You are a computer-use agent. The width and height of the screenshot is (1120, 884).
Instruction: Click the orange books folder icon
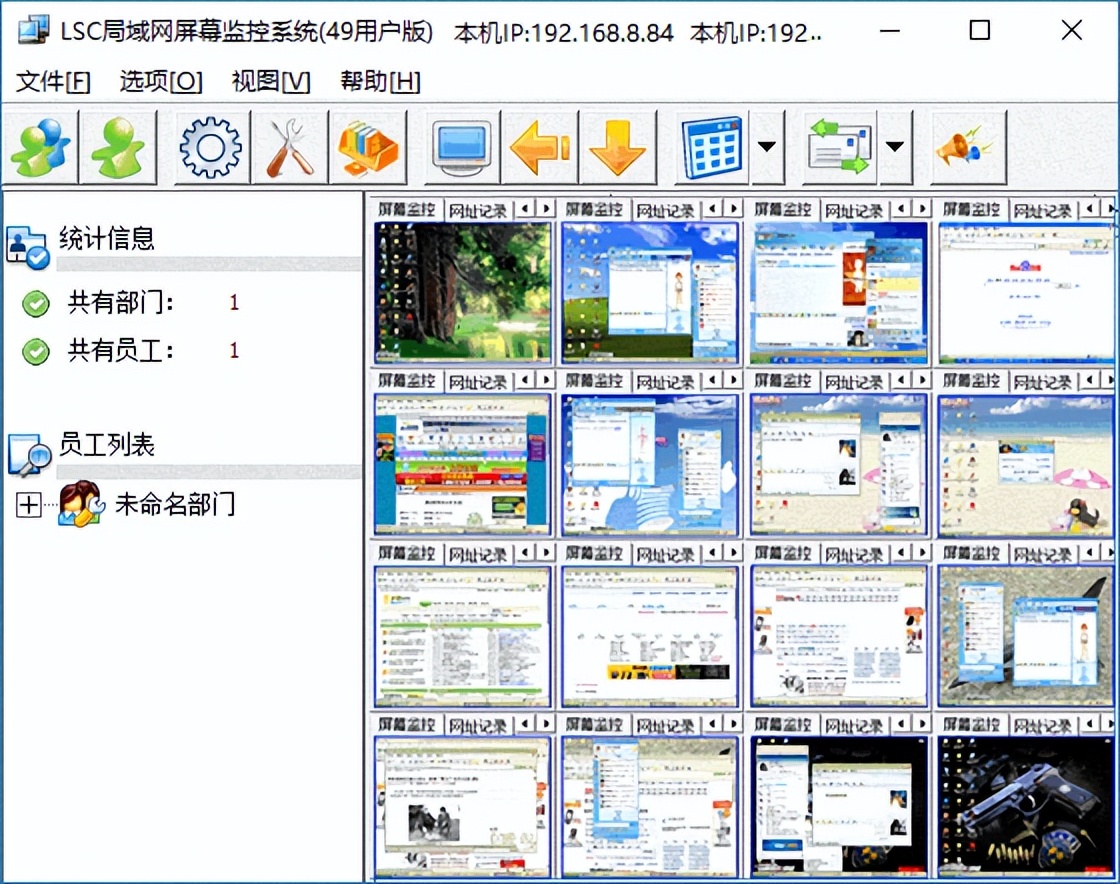click(x=367, y=148)
